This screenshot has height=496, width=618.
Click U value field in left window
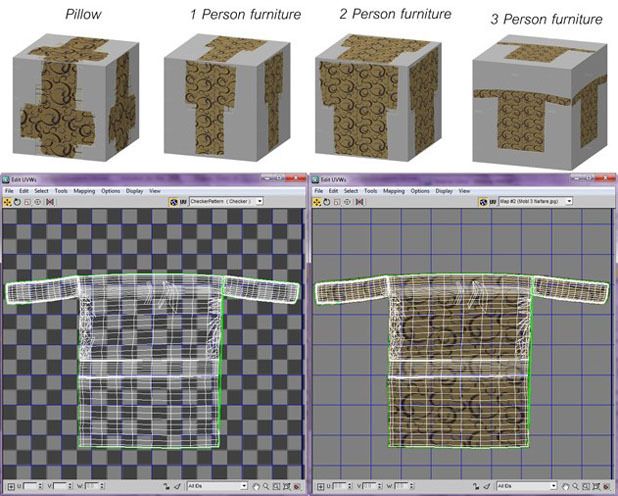pos(30,486)
